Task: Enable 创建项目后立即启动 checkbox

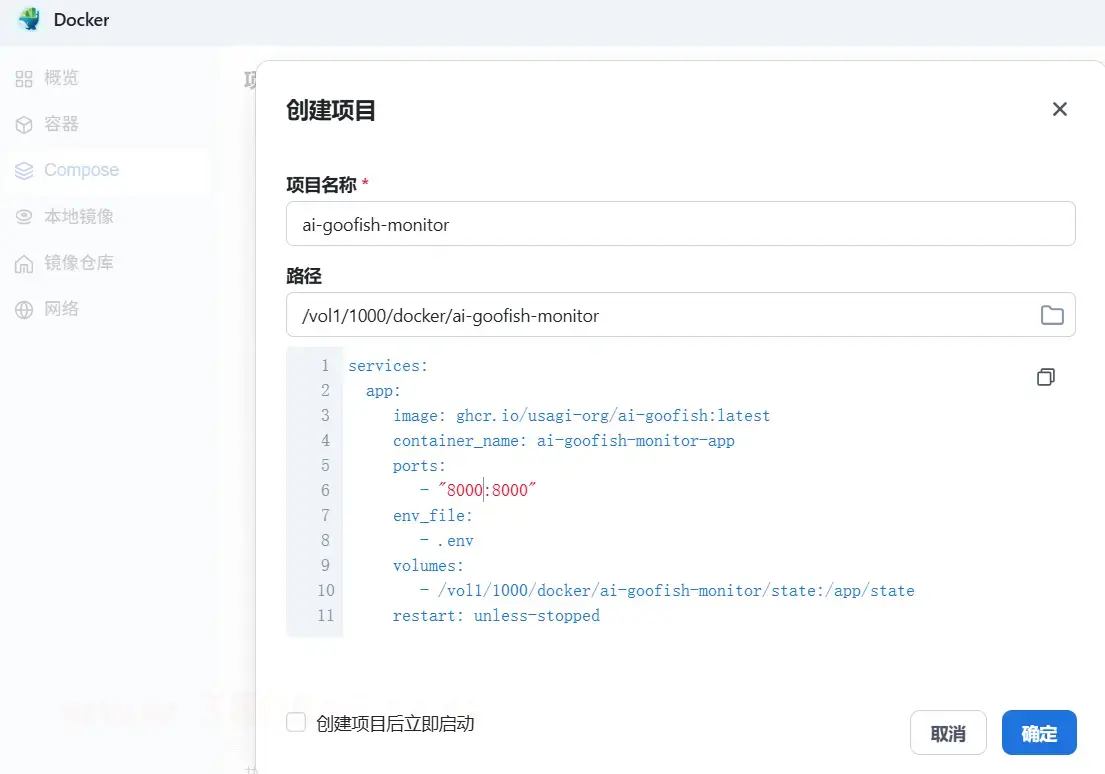Action: pyautogui.click(x=296, y=722)
